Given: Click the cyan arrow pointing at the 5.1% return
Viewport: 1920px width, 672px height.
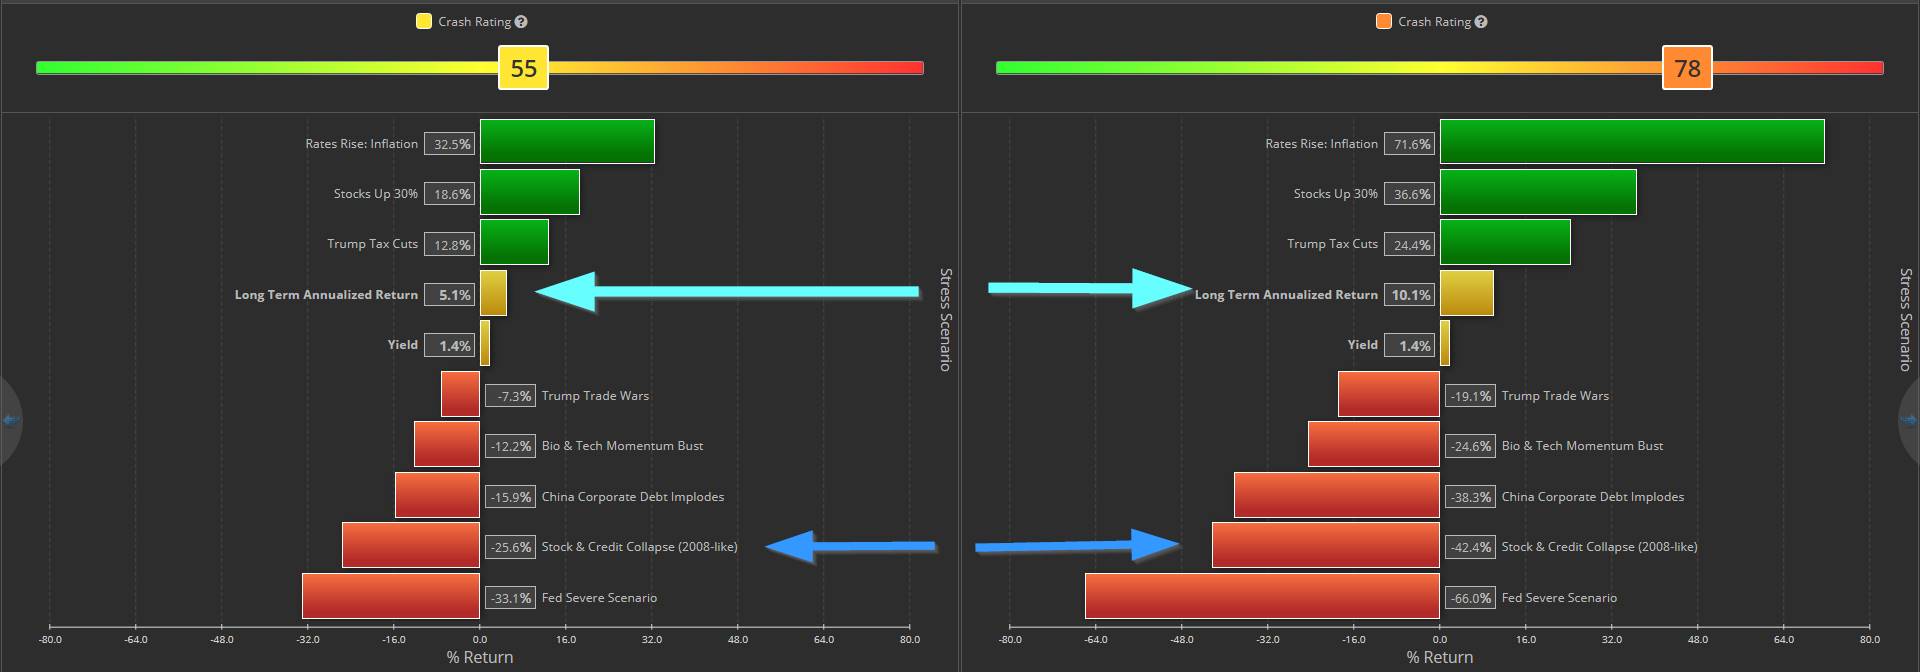Looking at the screenshot, I should [728, 292].
